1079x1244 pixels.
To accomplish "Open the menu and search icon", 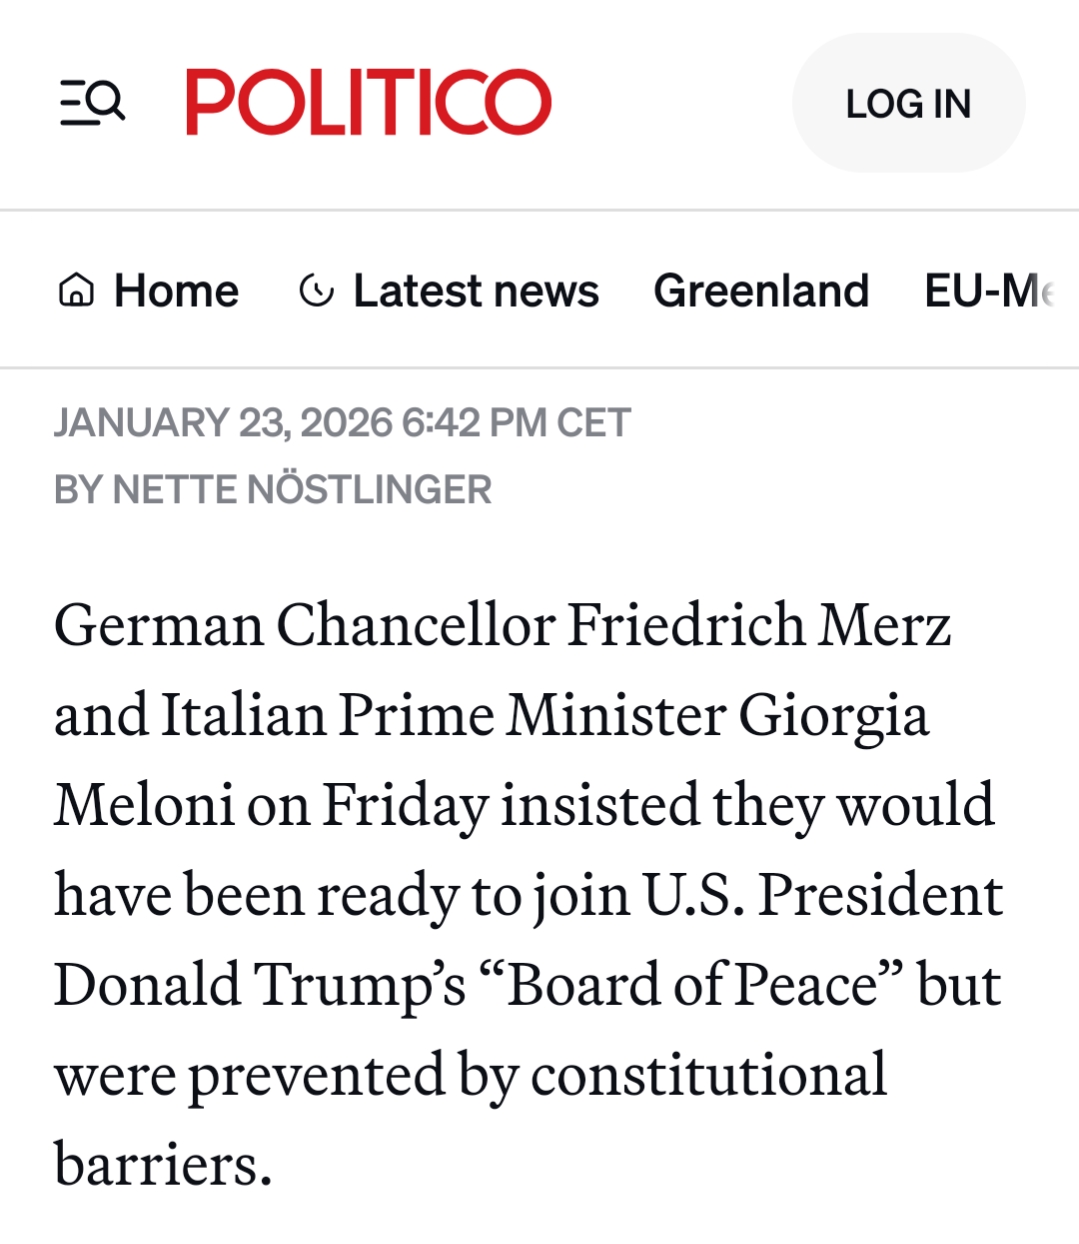I will pos(92,103).
